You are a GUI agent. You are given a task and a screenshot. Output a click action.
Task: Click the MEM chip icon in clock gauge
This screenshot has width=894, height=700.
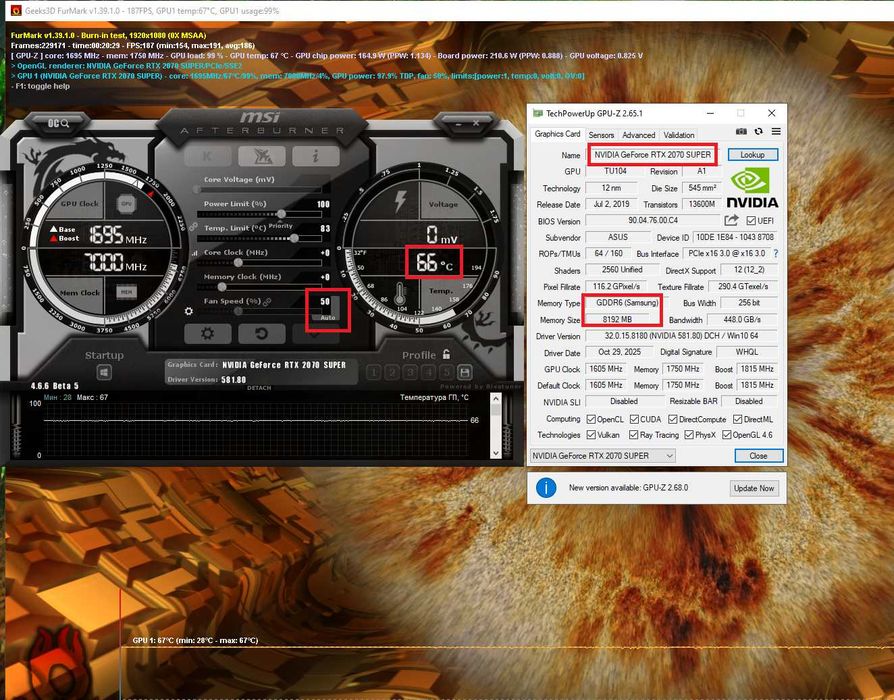(126, 292)
